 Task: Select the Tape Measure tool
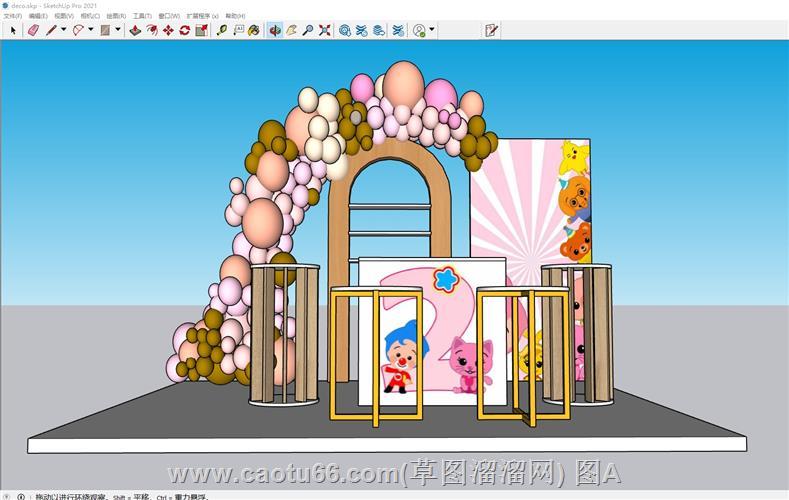pos(222,31)
